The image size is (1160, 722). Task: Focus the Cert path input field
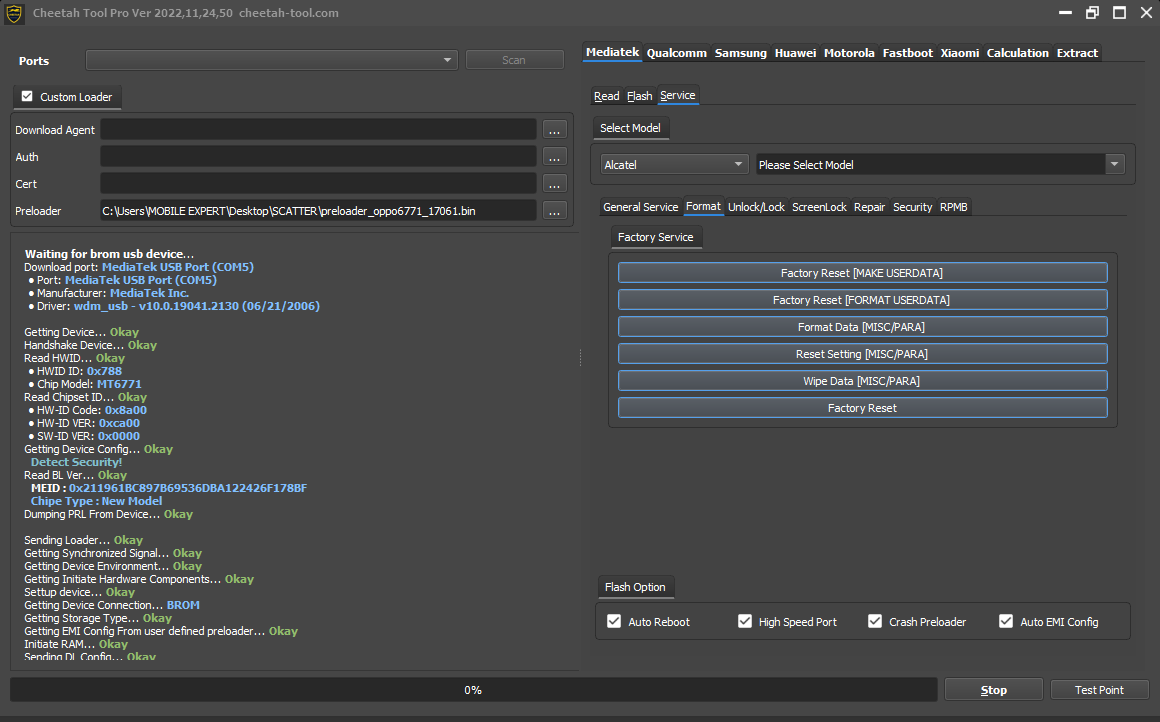click(x=318, y=183)
